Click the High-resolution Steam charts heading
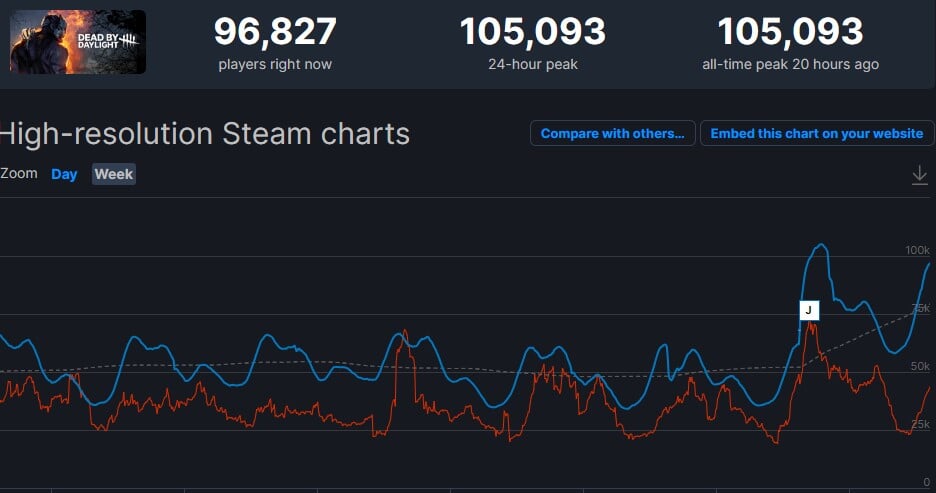 point(205,134)
